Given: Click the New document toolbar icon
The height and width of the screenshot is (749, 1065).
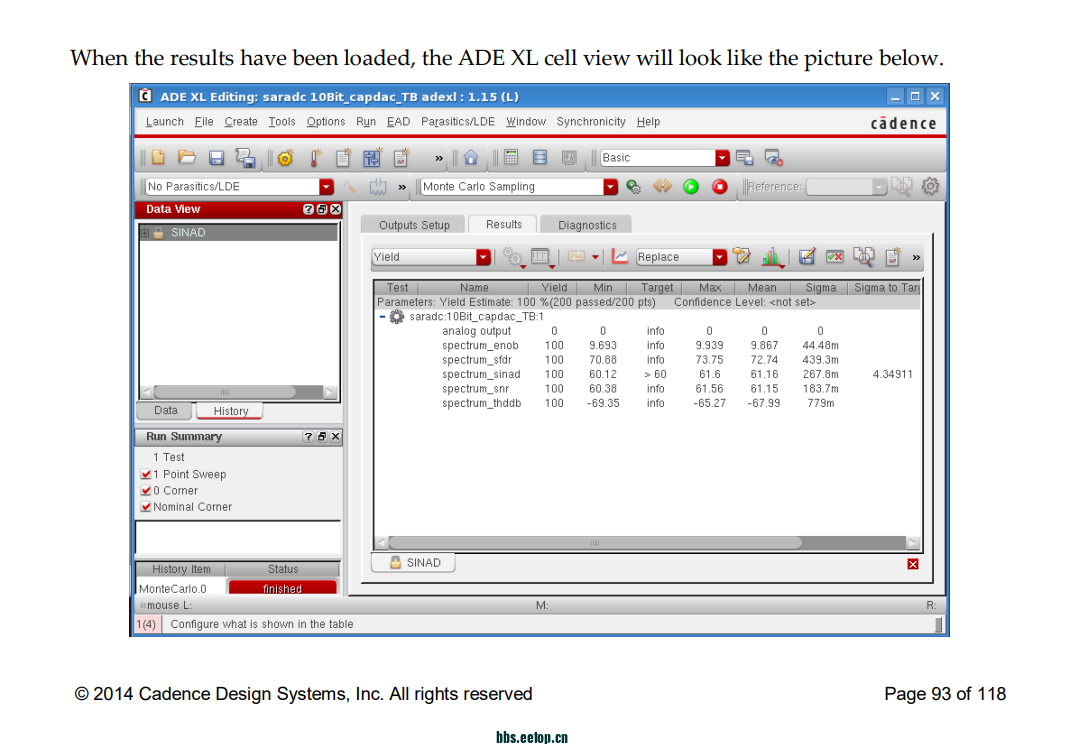Looking at the screenshot, I should [x=158, y=158].
